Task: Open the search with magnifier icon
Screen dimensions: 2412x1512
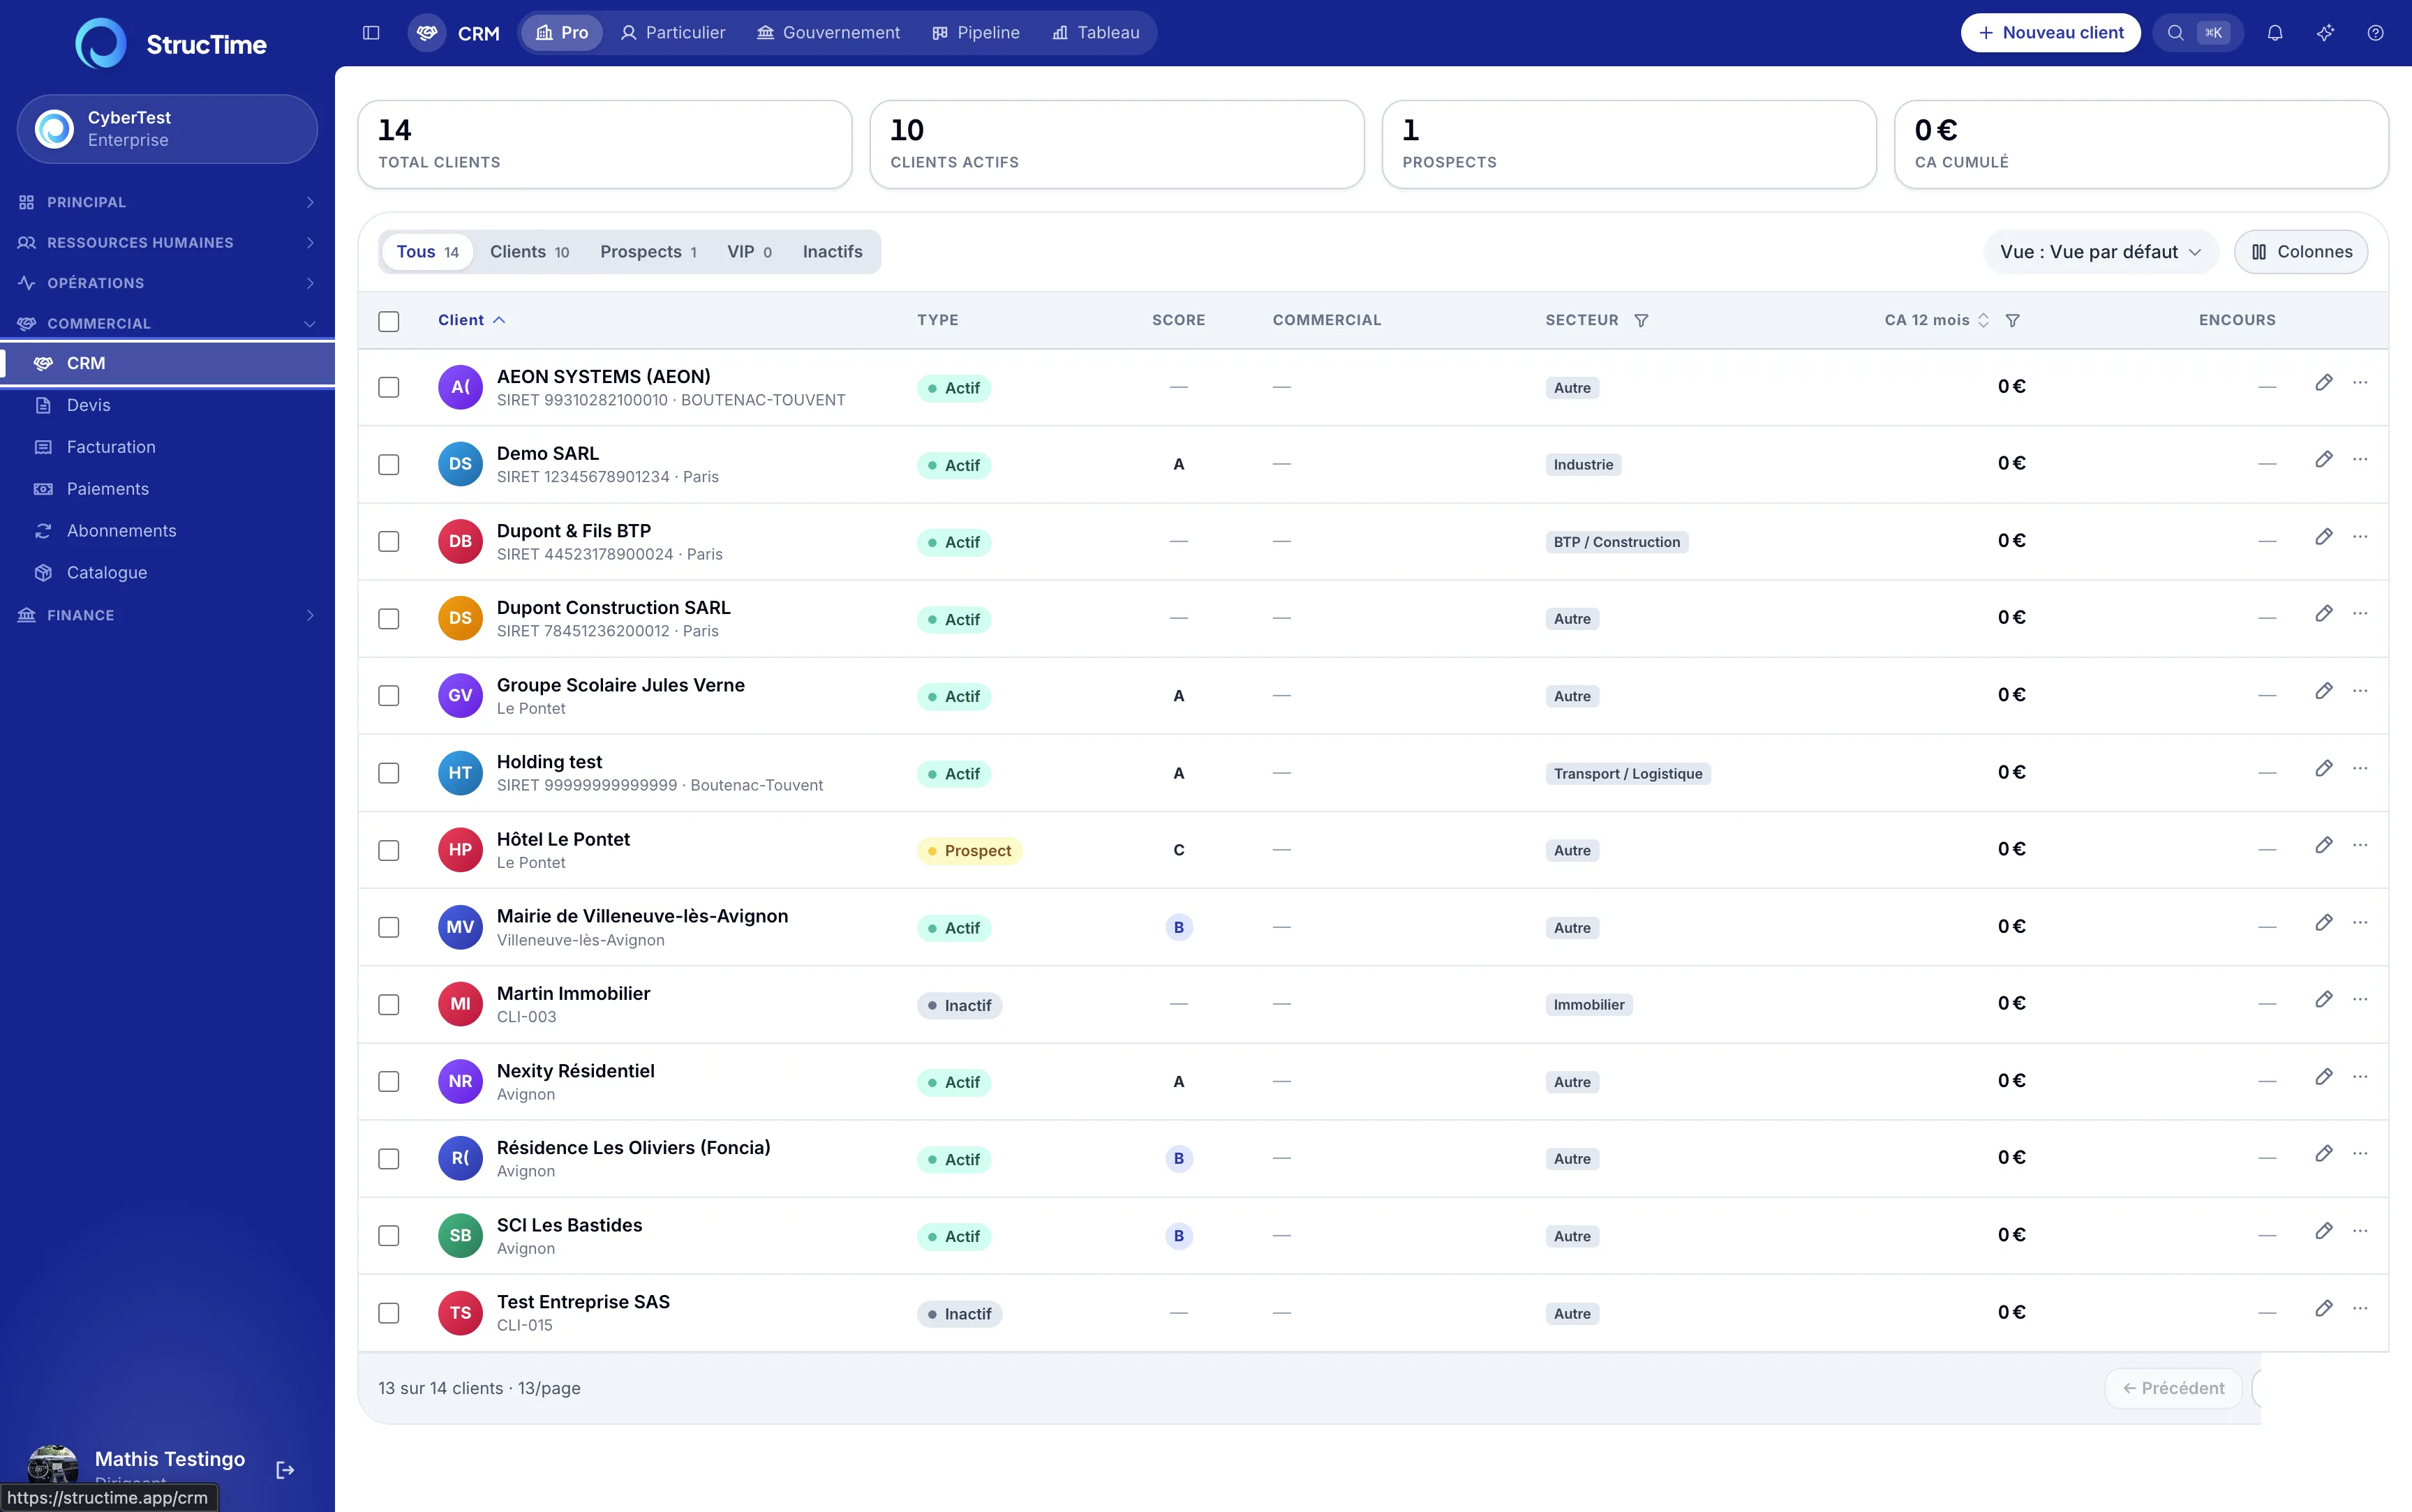Action: coord(2175,33)
